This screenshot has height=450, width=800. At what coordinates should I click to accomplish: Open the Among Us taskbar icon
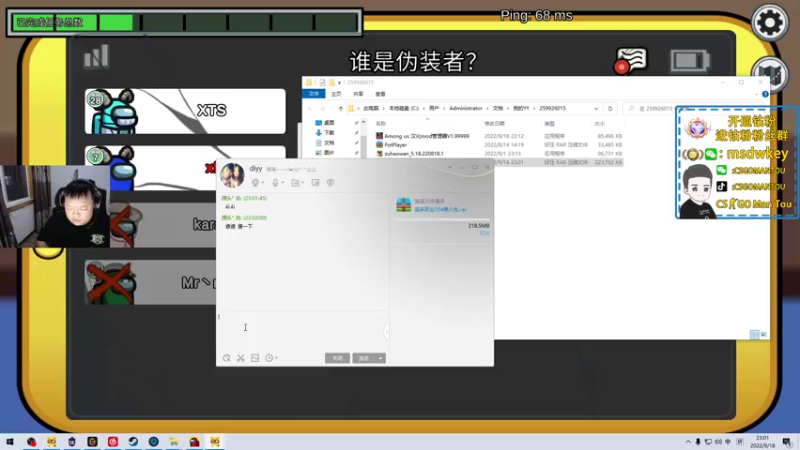tap(194, 441)
